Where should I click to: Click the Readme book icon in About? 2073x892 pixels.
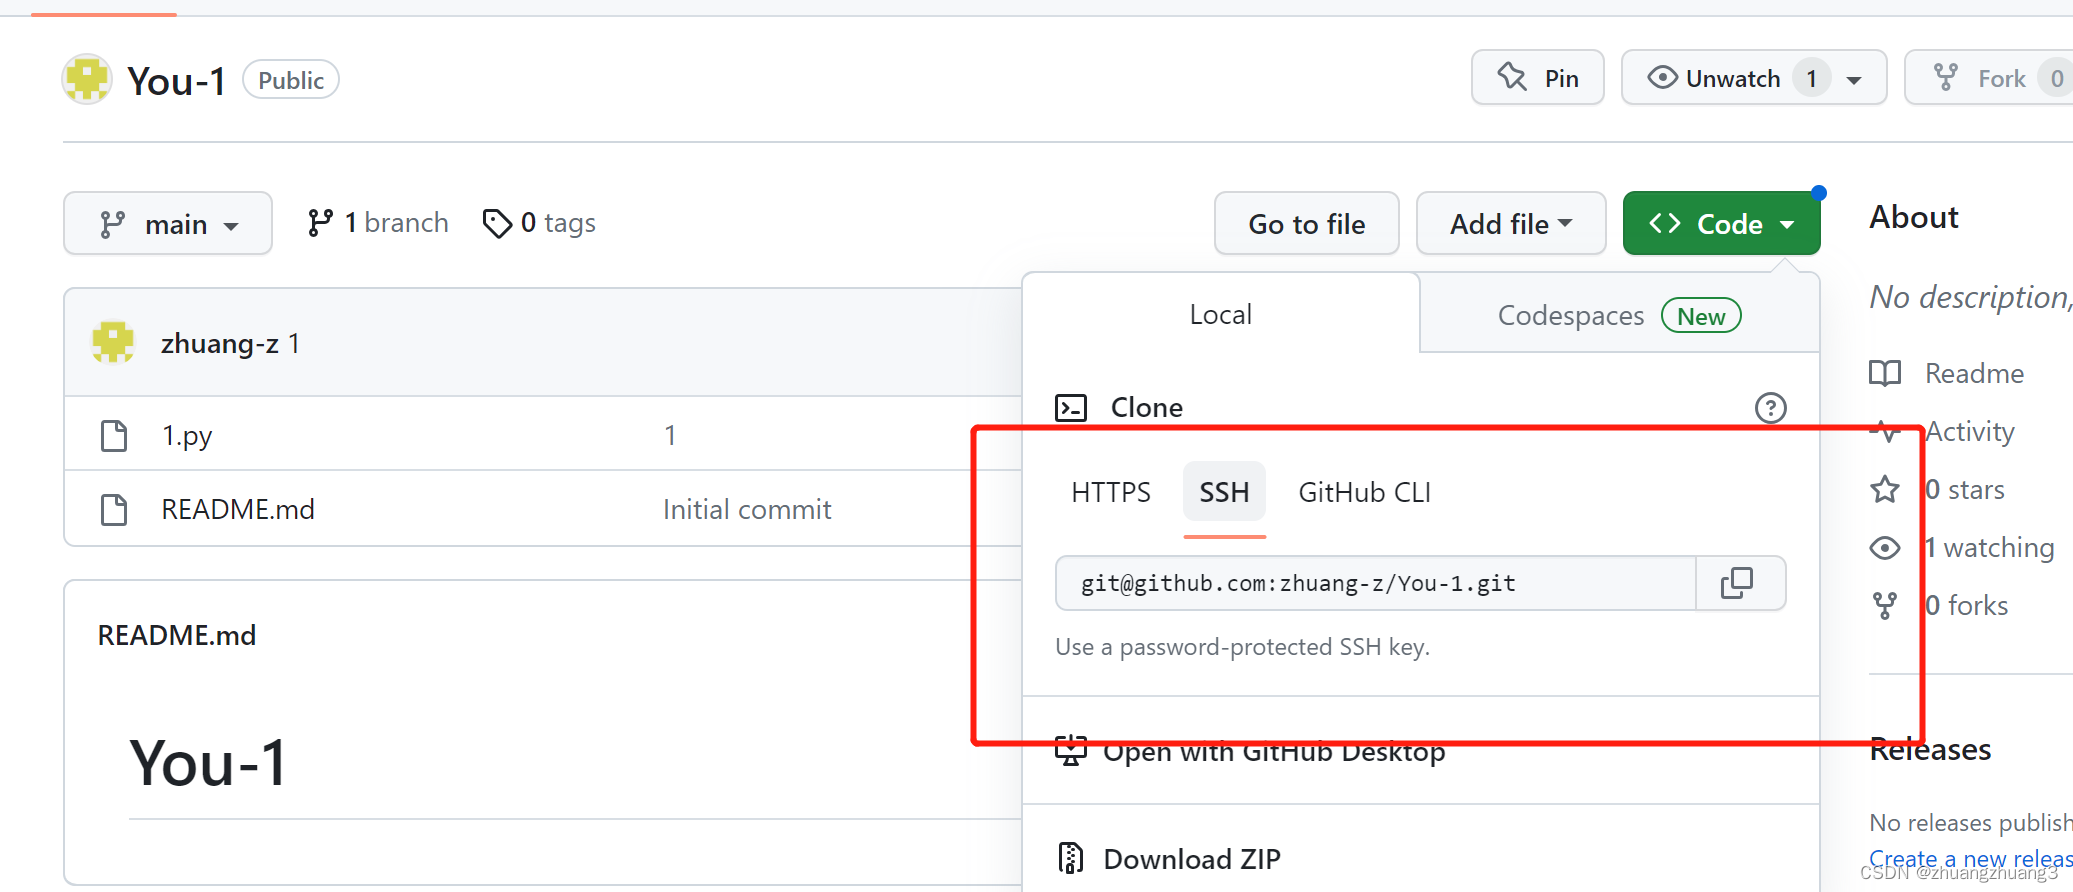(1885, 373)
